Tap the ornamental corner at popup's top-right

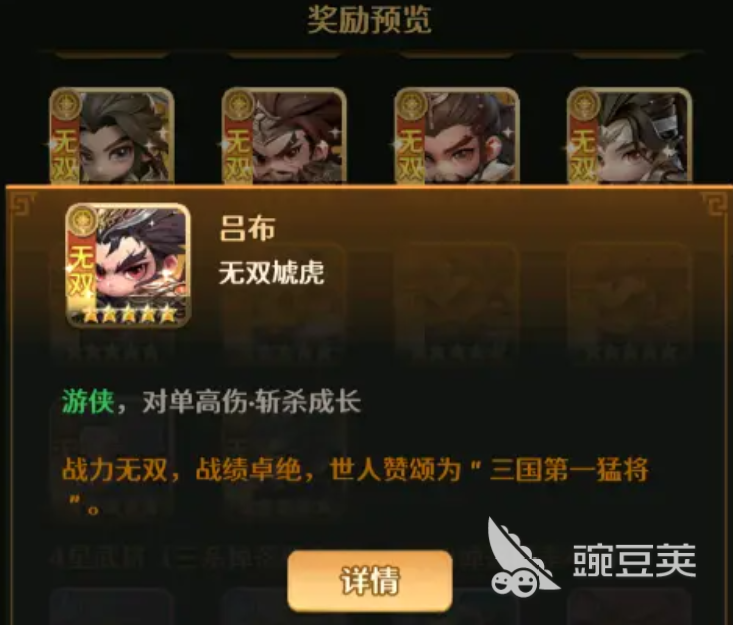tap(714, 204)
